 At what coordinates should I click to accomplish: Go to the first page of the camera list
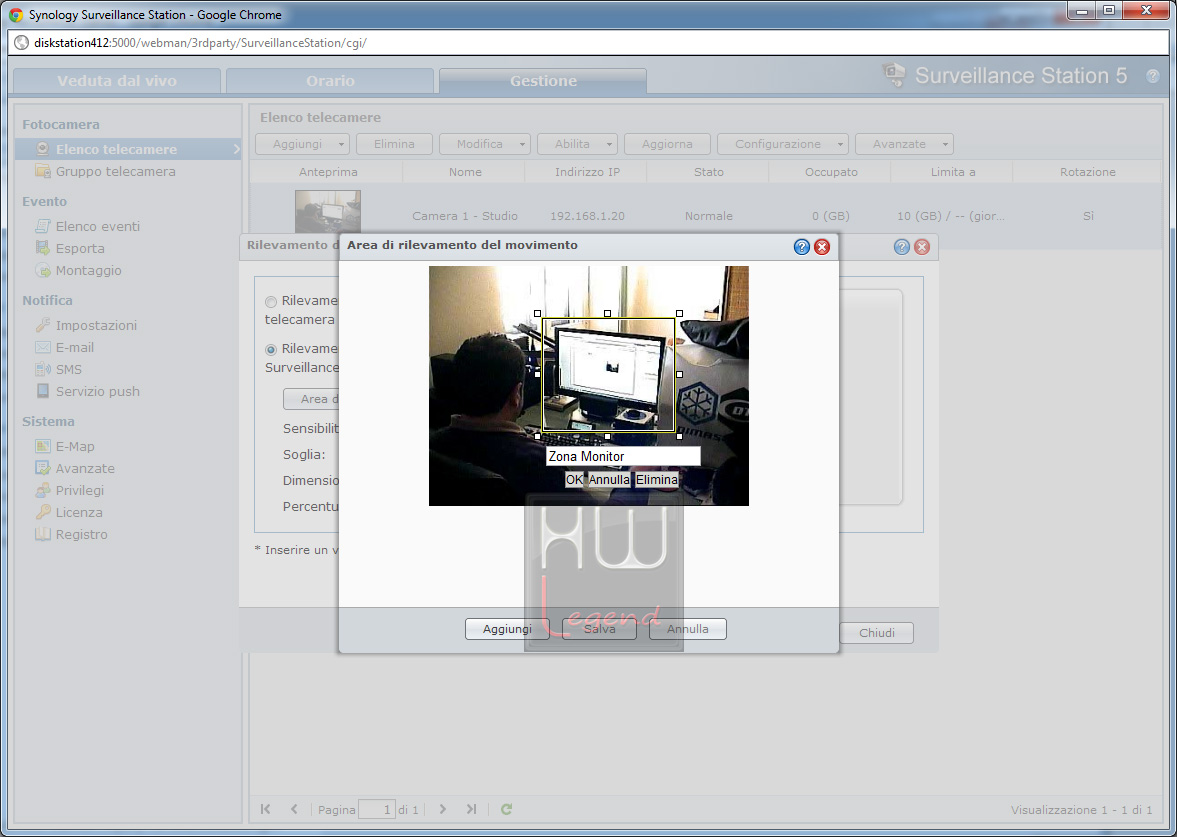(265, 808)
